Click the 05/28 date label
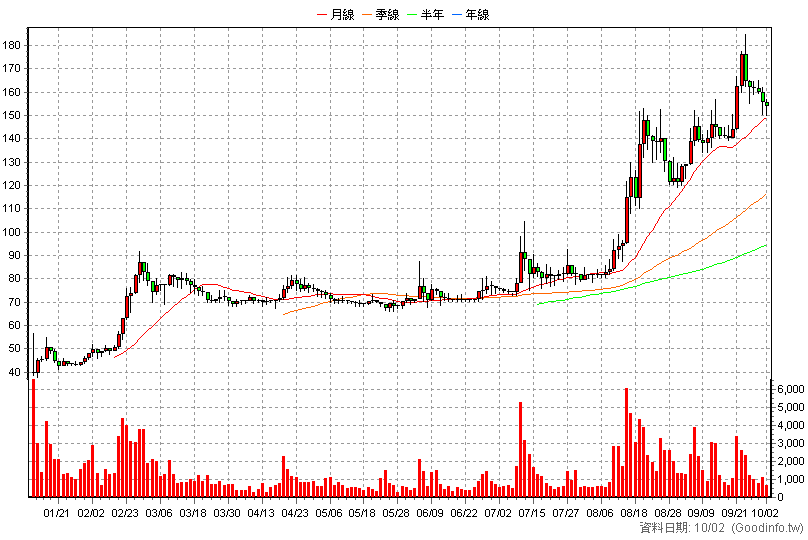Viewport: 808px width, 540px height. tap(396, 513)
